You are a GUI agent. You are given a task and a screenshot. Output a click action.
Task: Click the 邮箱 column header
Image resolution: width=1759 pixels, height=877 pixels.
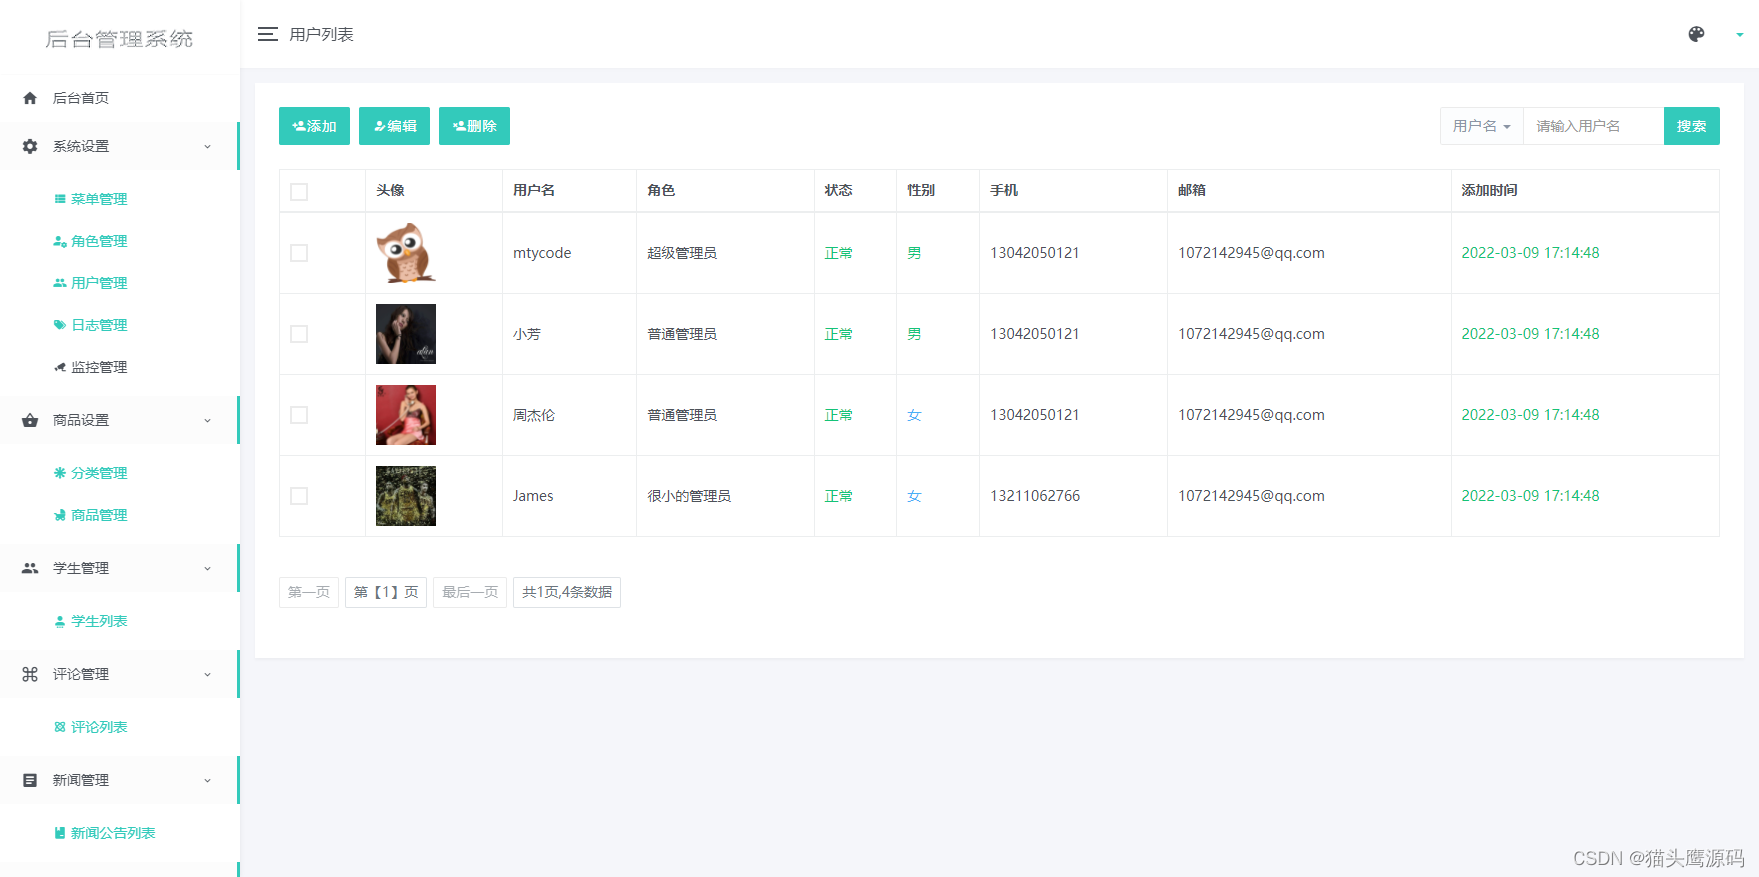[1192, 190]
